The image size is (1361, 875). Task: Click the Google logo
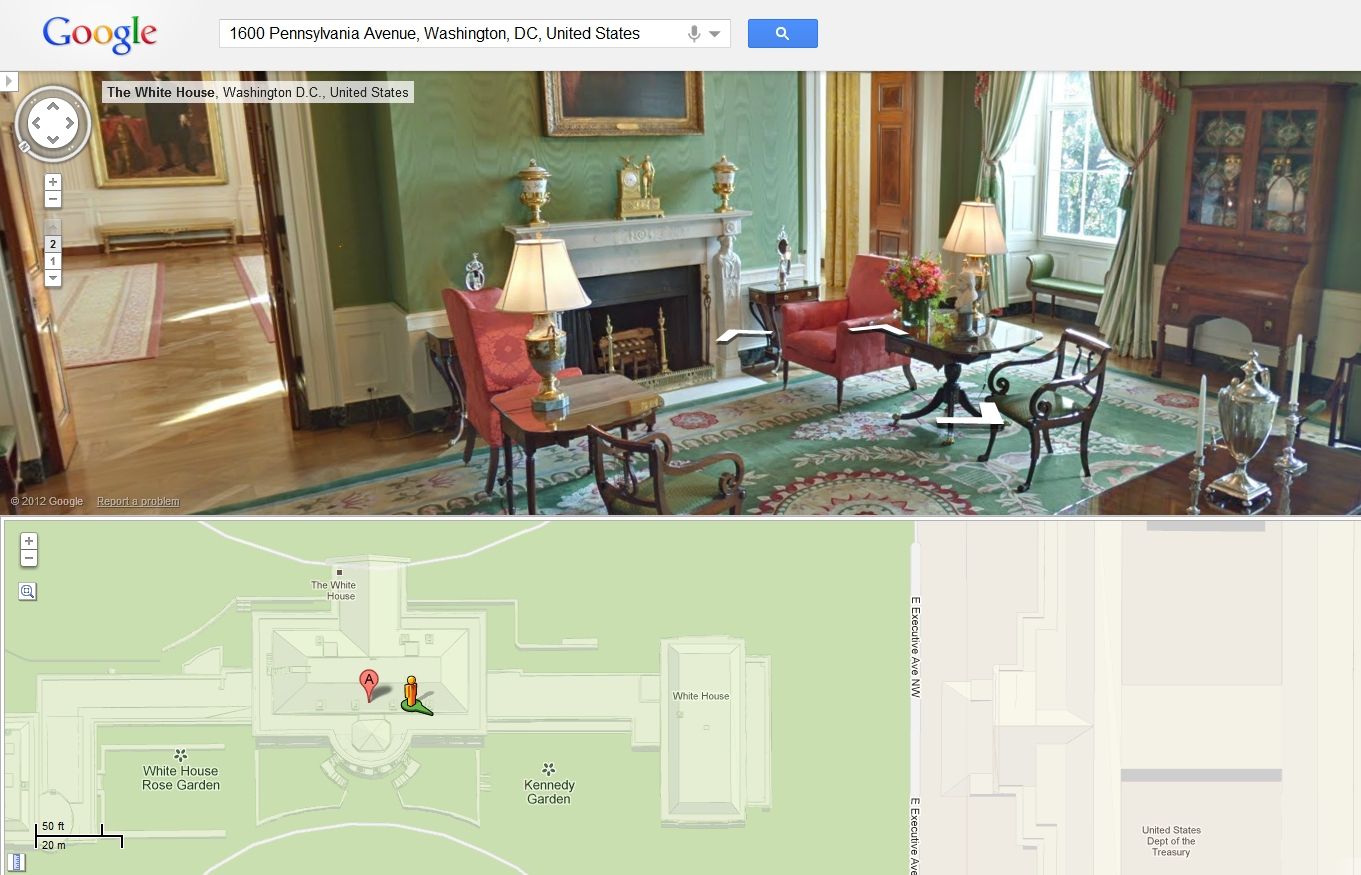(100, 34)
